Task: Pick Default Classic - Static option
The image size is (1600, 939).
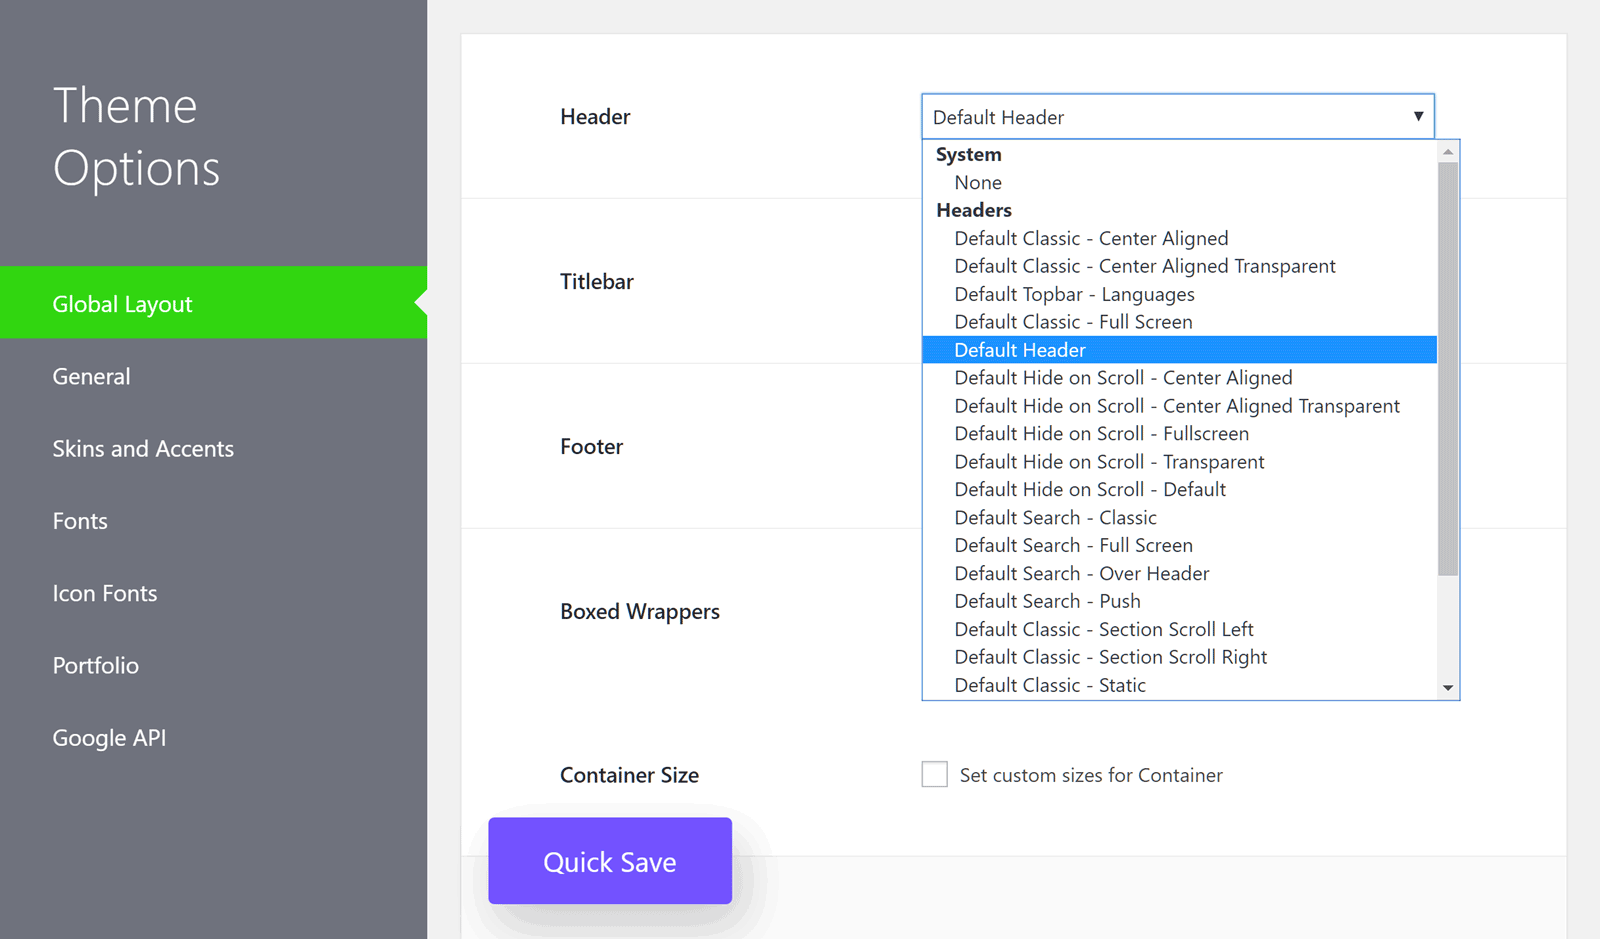Action: pyautogui.click(x=1050, y=685)
